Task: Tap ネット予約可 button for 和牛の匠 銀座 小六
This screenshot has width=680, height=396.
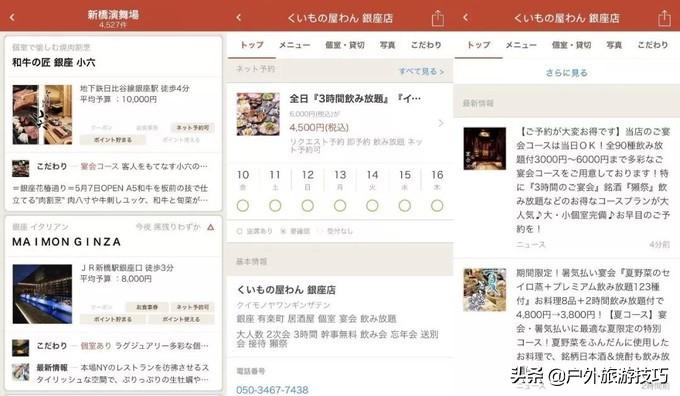Action: (x=193, y=128)
